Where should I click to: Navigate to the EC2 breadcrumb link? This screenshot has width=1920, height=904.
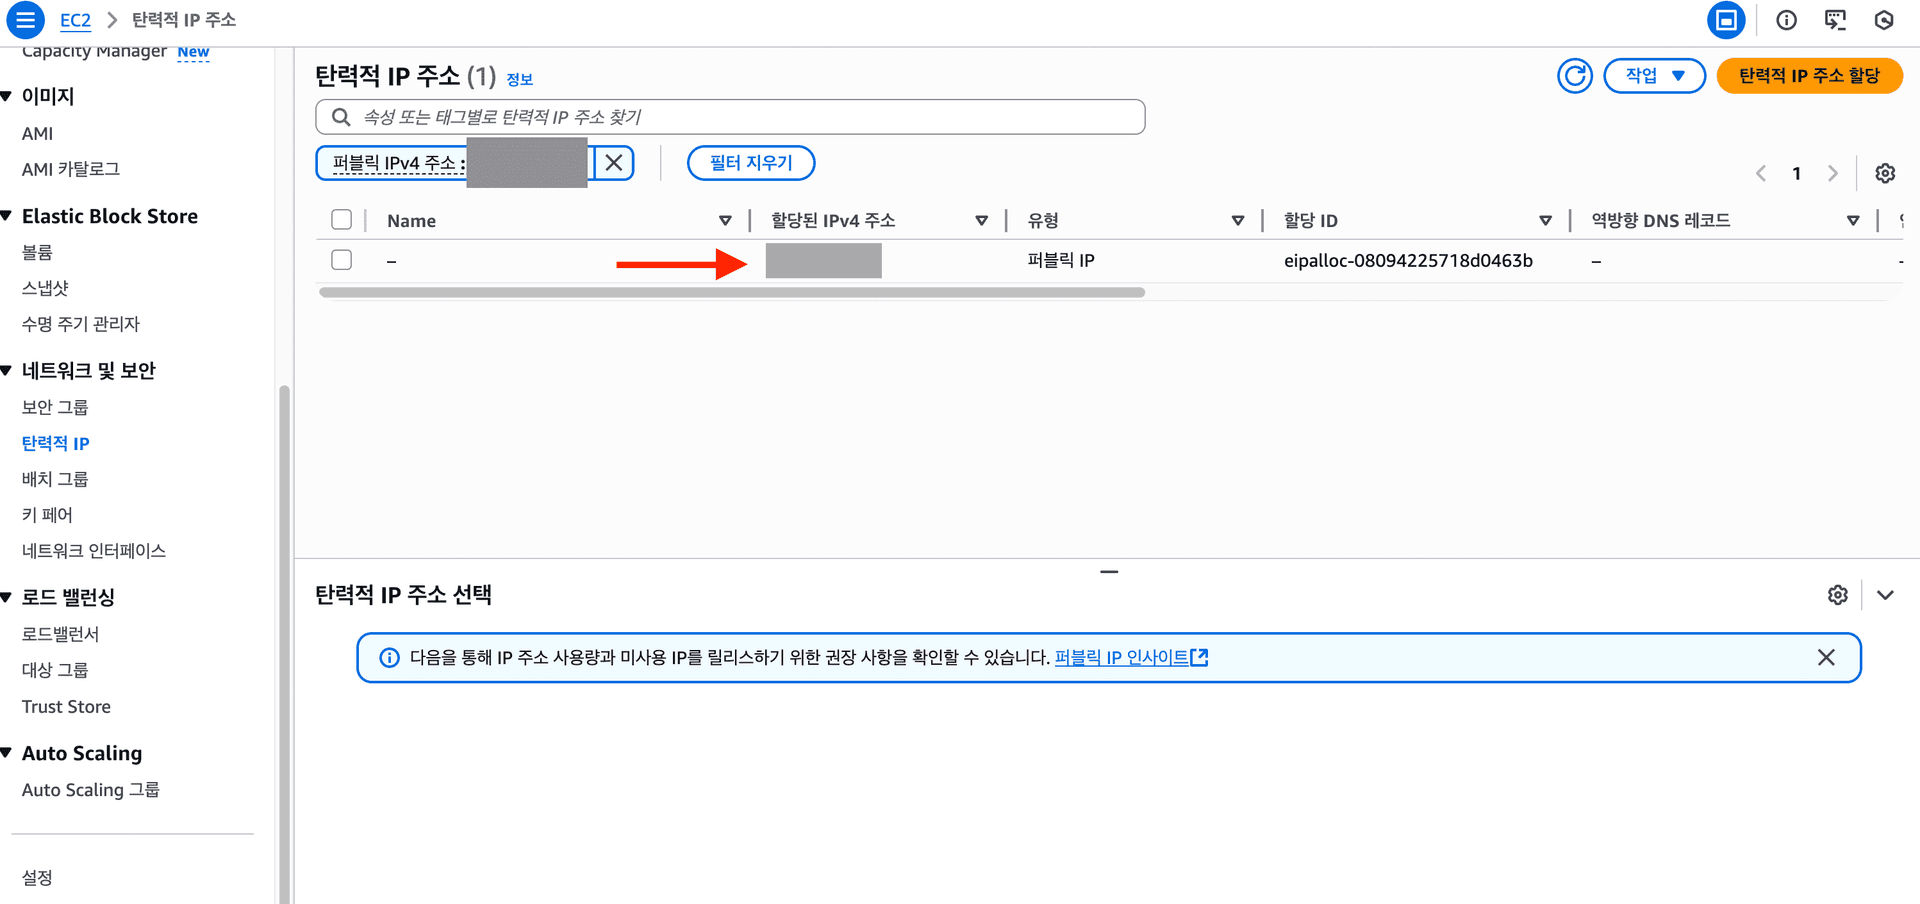click(x=75, y=20)
